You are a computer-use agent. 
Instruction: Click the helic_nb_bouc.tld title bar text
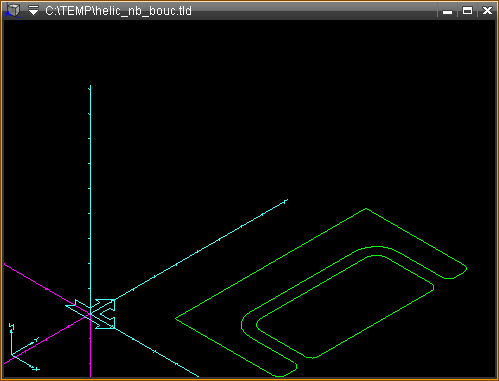[x=118, y=11]
